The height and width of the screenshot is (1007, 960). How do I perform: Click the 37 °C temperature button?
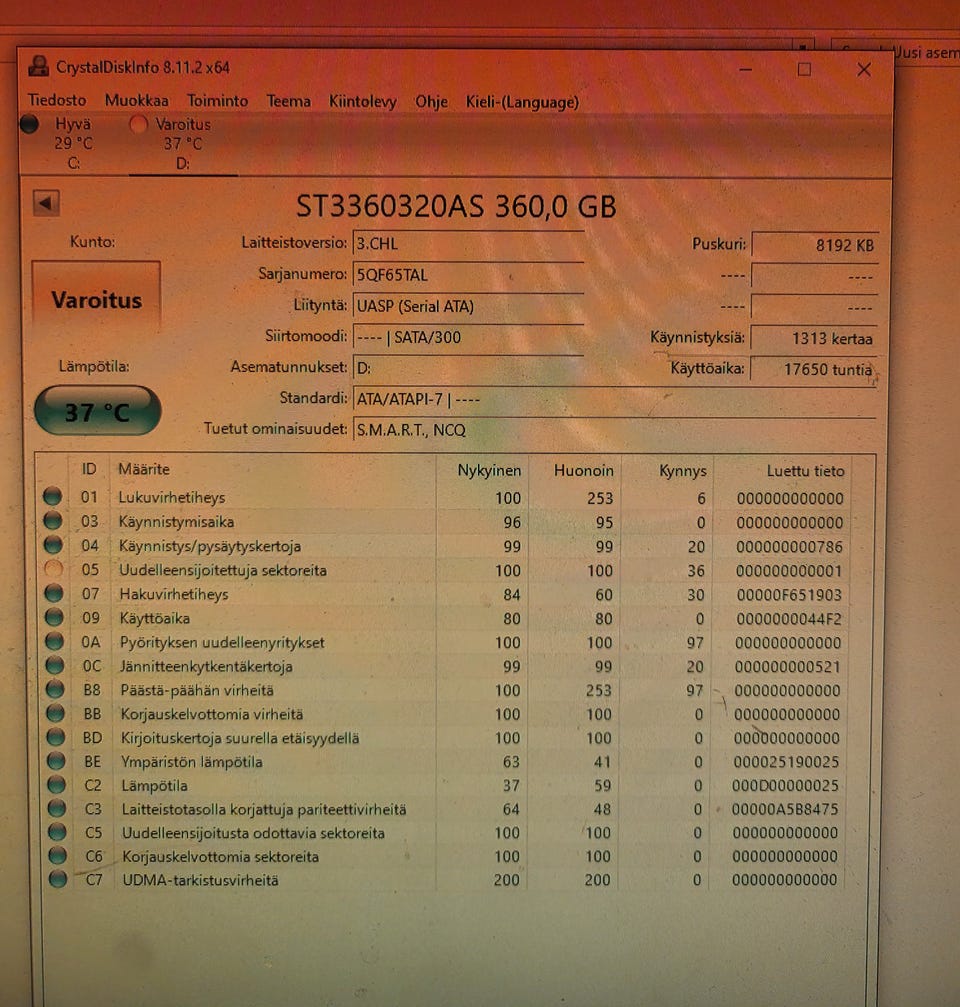coord(97,411)
